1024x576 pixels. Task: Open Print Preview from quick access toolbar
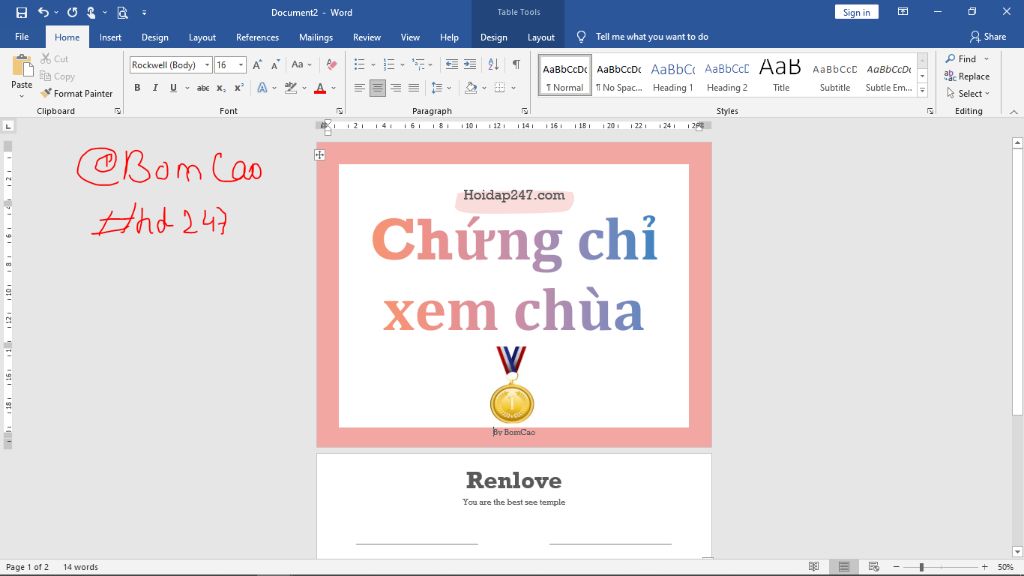122,12
